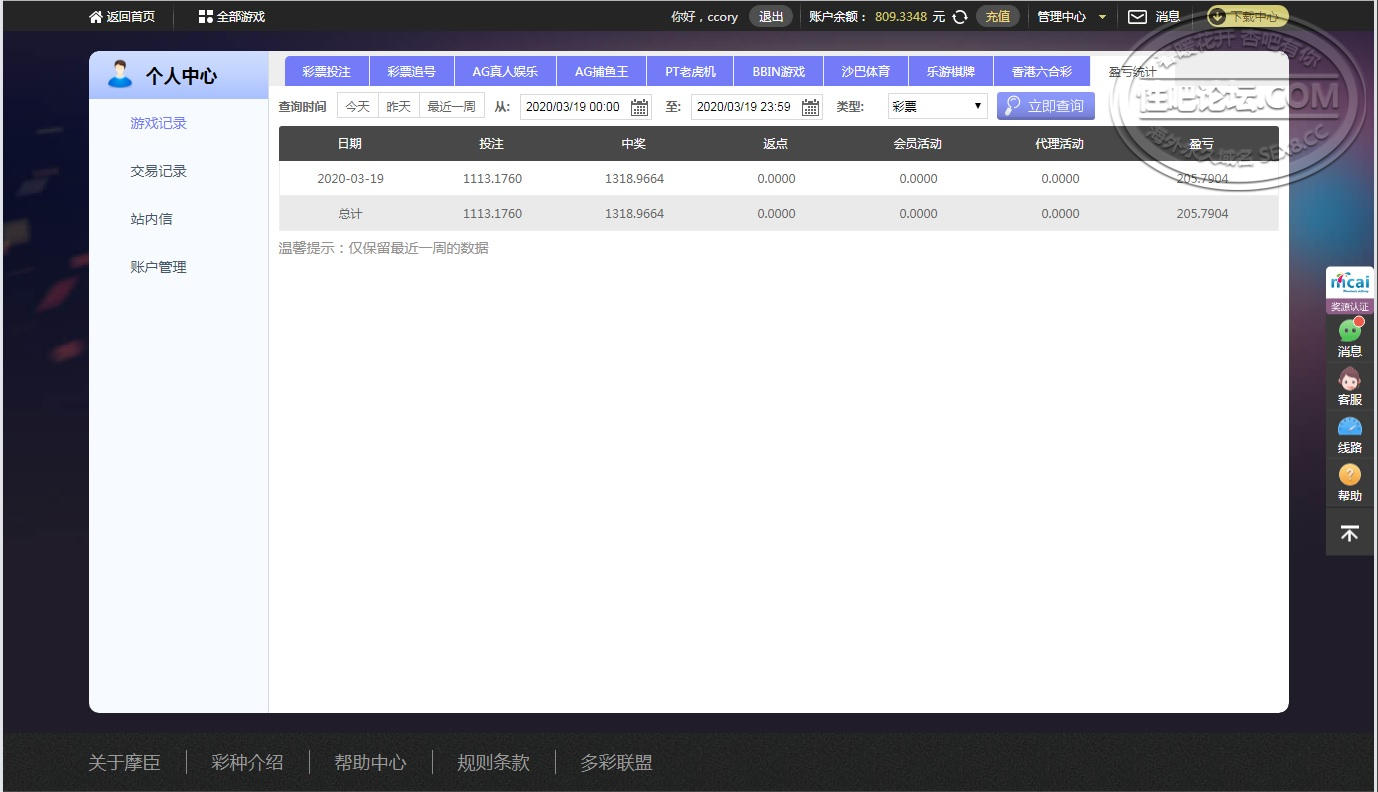The width and height of the screenshot is (1378, 792).
Task: Switch to the AG真人娱乐 tab
Action: pos(505,72)
